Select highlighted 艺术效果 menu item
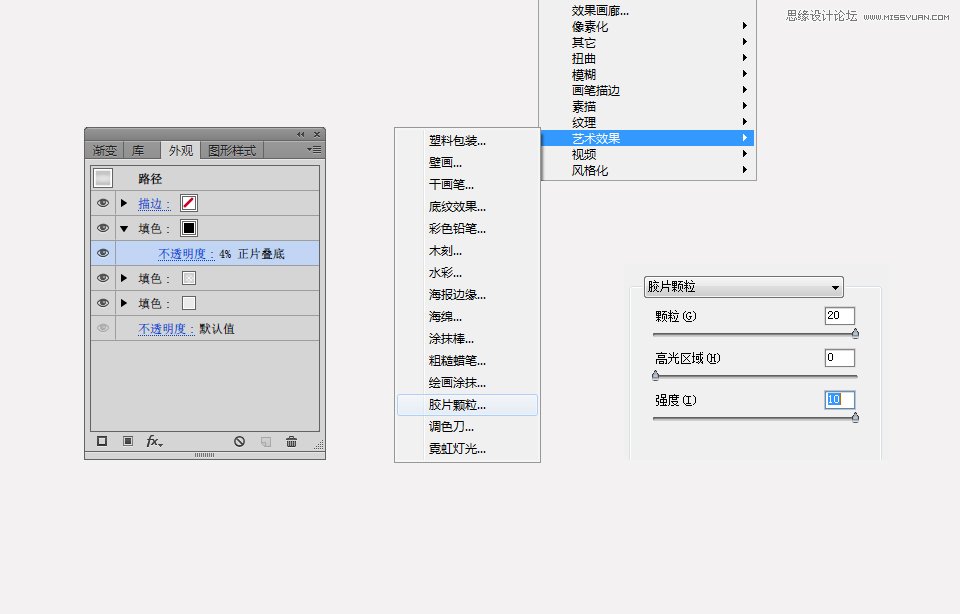The image size is (960, 614). (647, 138)
